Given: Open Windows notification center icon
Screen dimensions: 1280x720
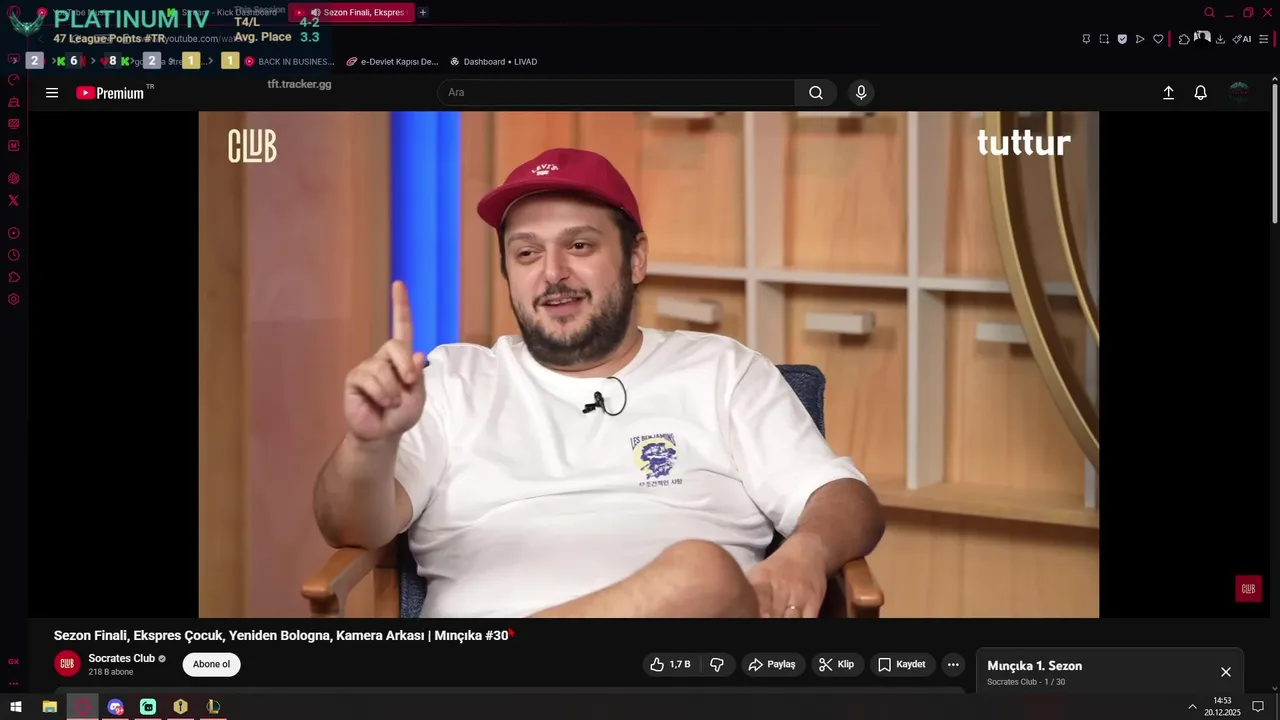Looking at the screenshot, I should pyautogui.click(x=1259, y=707).
